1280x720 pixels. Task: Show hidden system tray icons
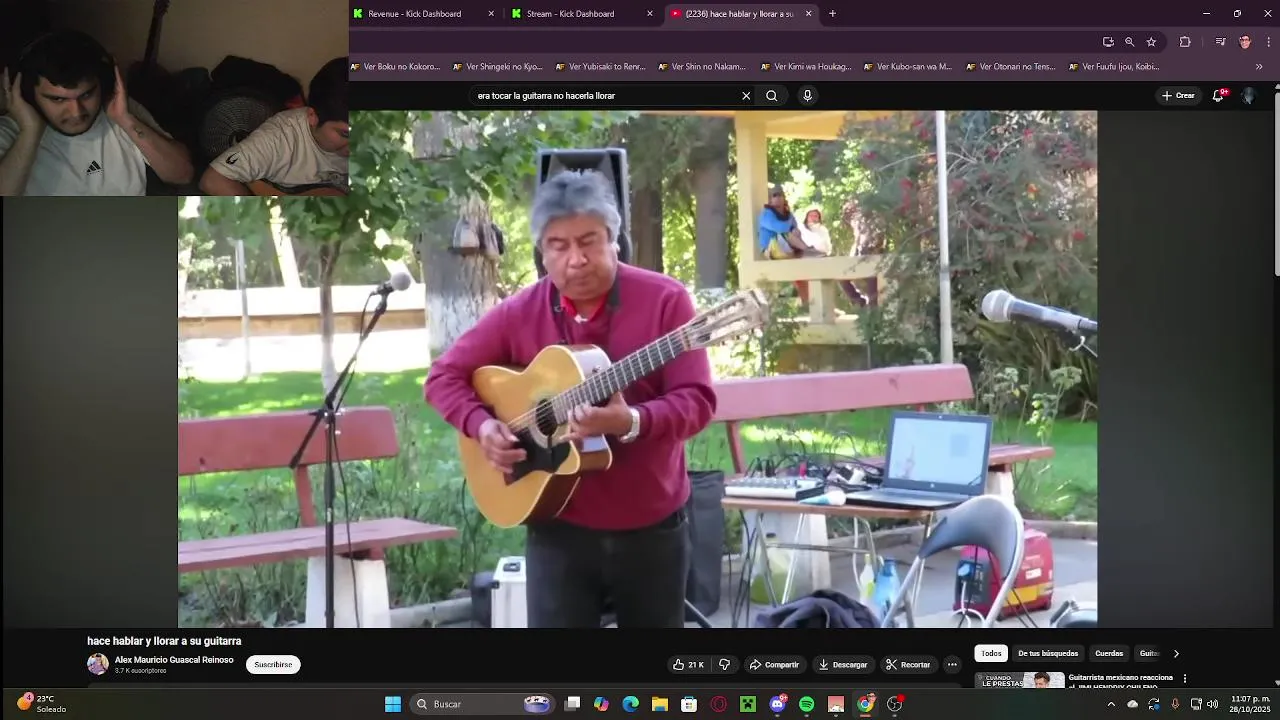click(x=1110, y=704)
